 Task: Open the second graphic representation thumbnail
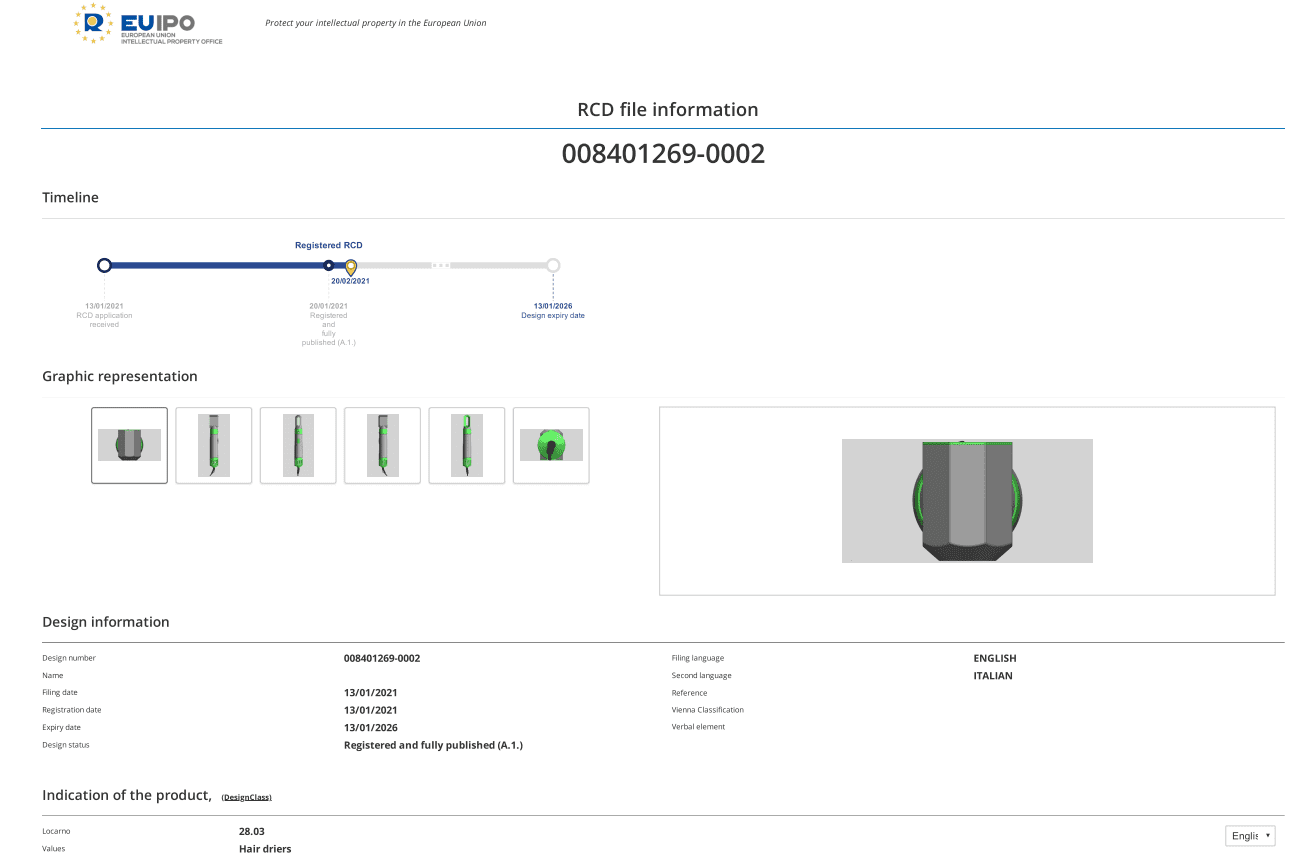(x=213, y=445)
